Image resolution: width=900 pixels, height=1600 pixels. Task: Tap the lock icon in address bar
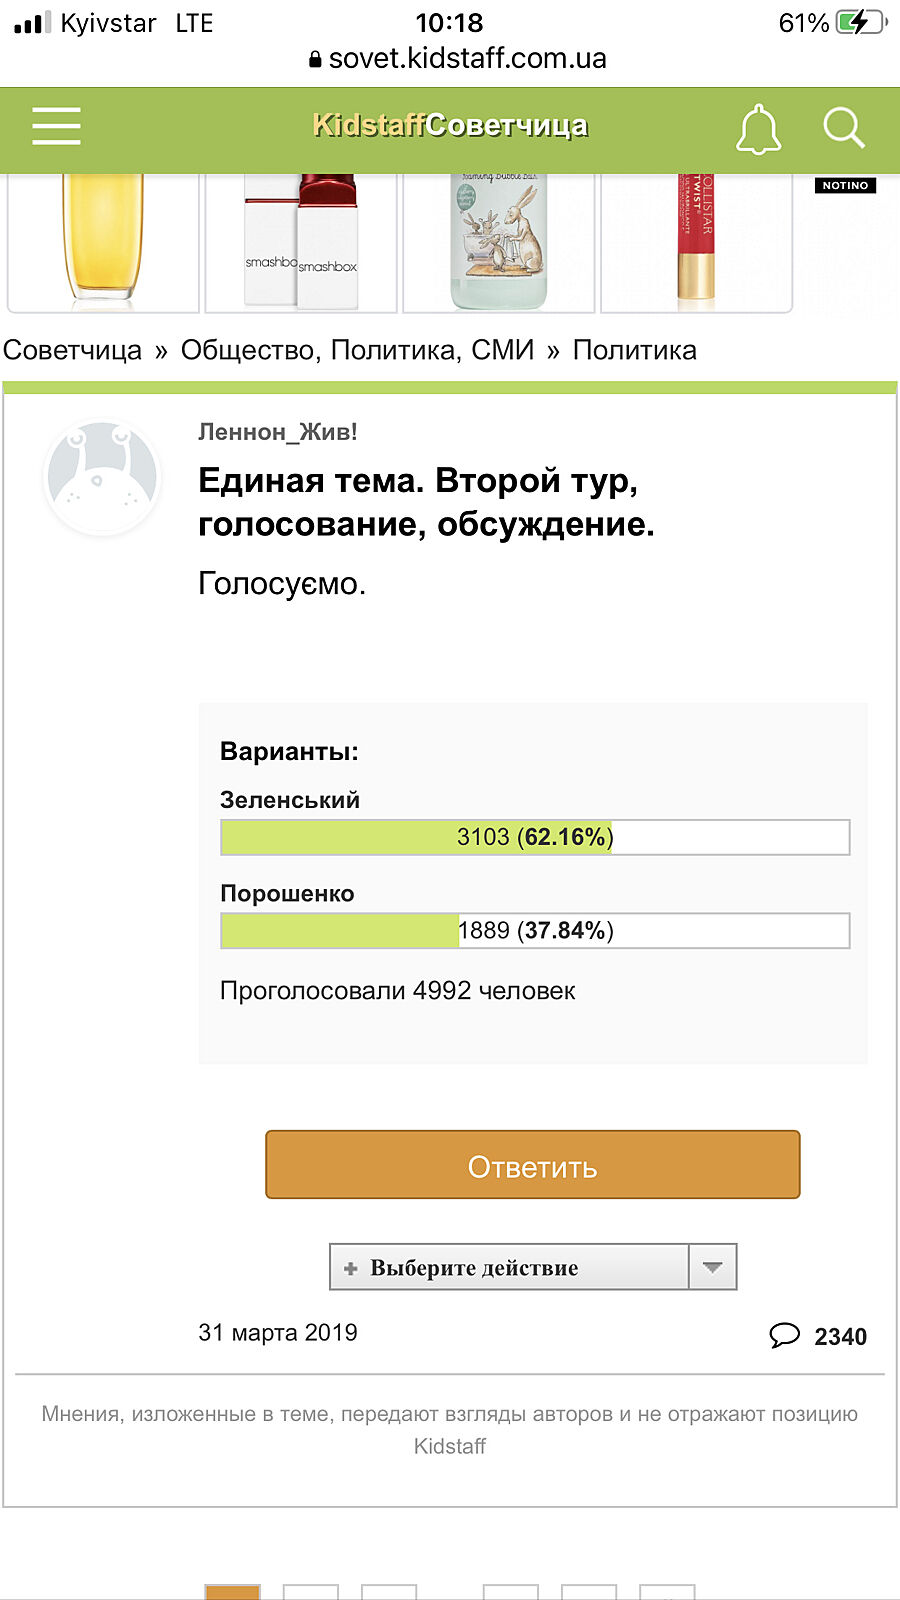click(315, 59)
